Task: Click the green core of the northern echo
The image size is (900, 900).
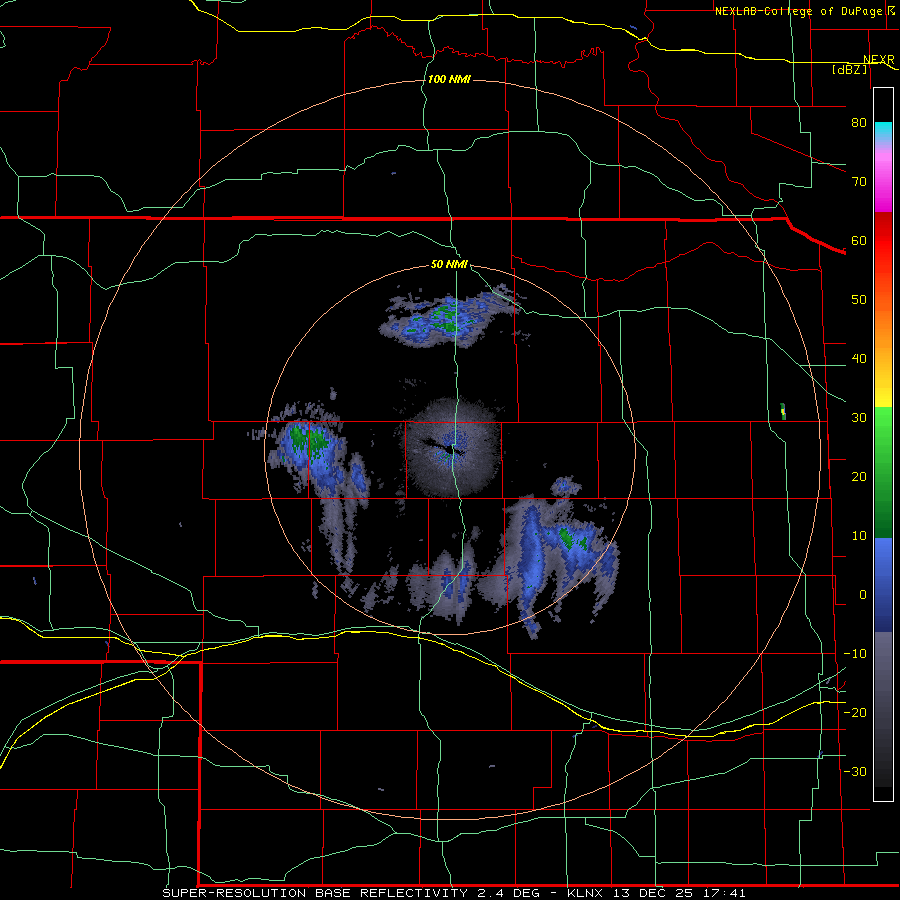Action: [x=445, y=319]
